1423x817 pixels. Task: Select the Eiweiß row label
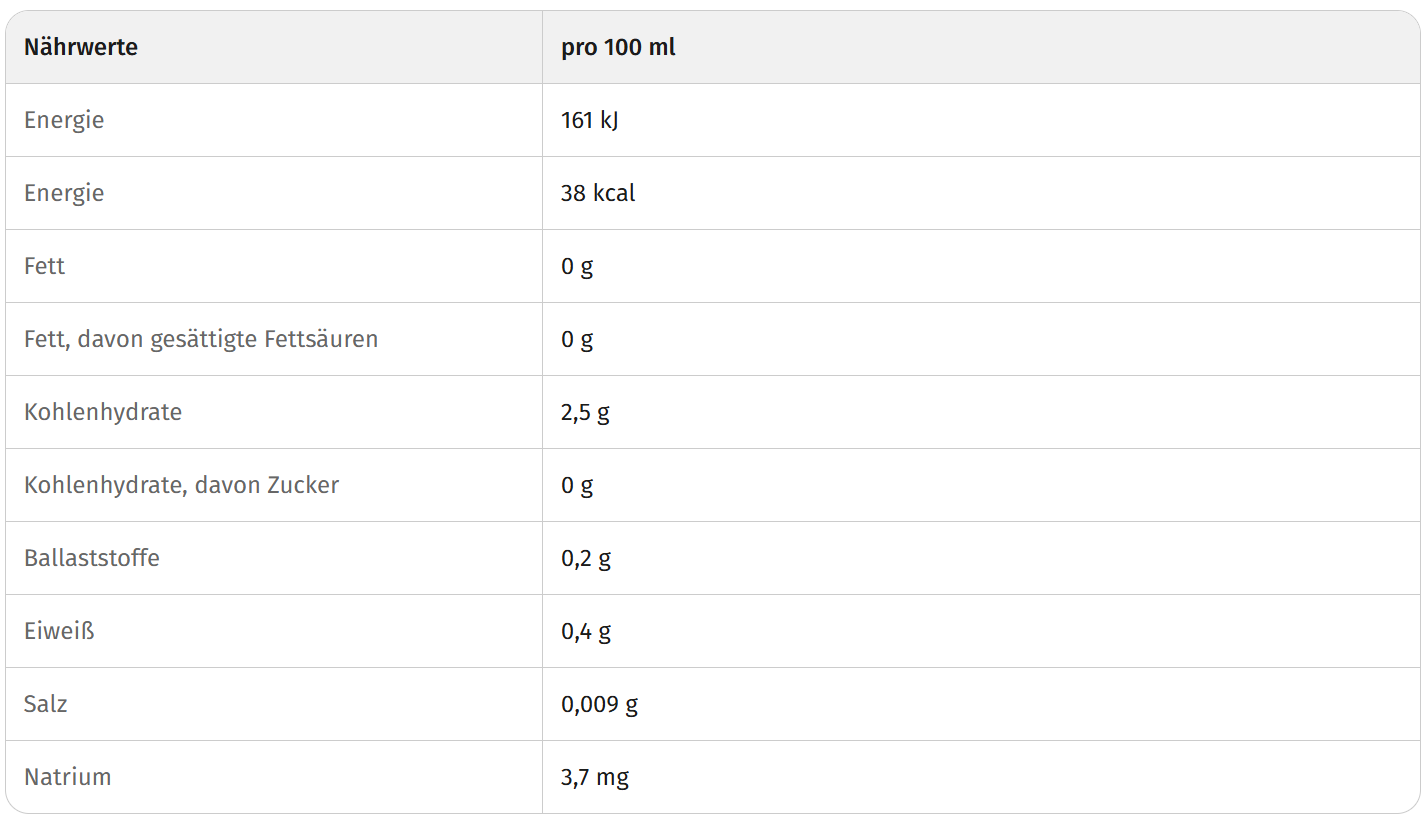(x=59, y=631)
